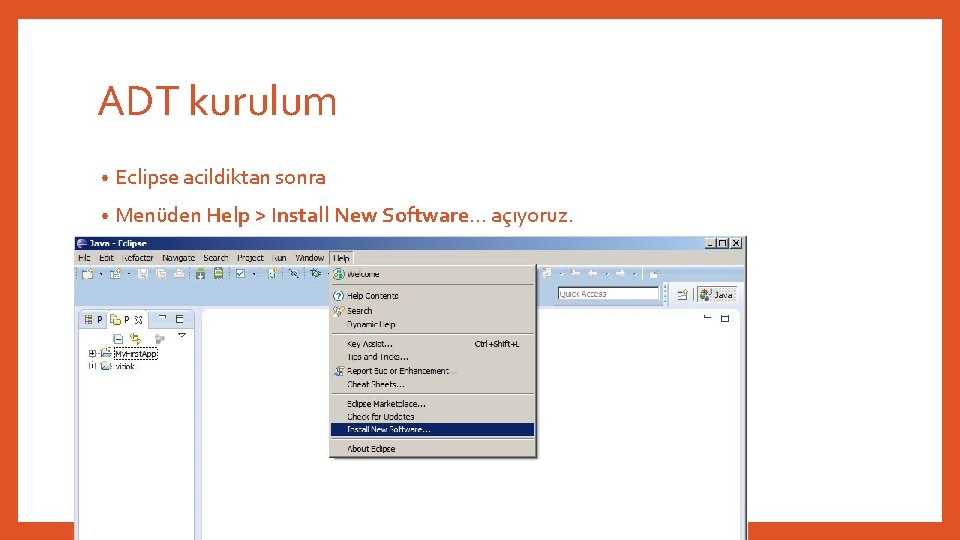Select Cheat Sheets... in the Help menu
960x540 pixels.
(x=432, y=384)
